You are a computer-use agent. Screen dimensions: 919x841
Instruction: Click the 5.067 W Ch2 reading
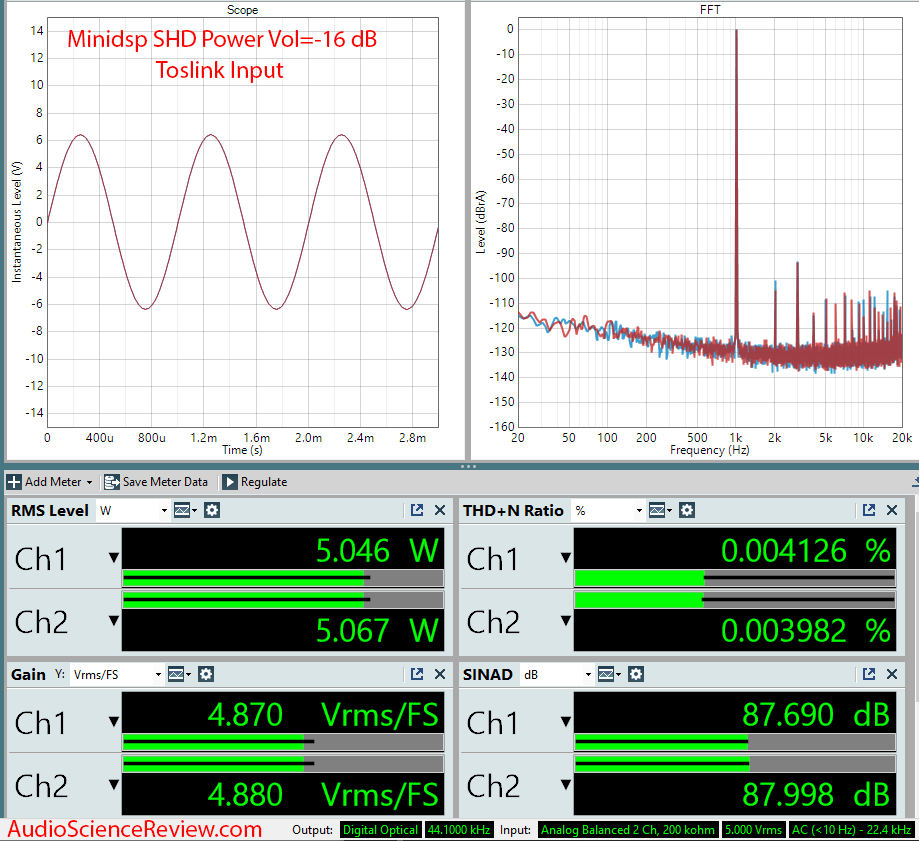377,630
